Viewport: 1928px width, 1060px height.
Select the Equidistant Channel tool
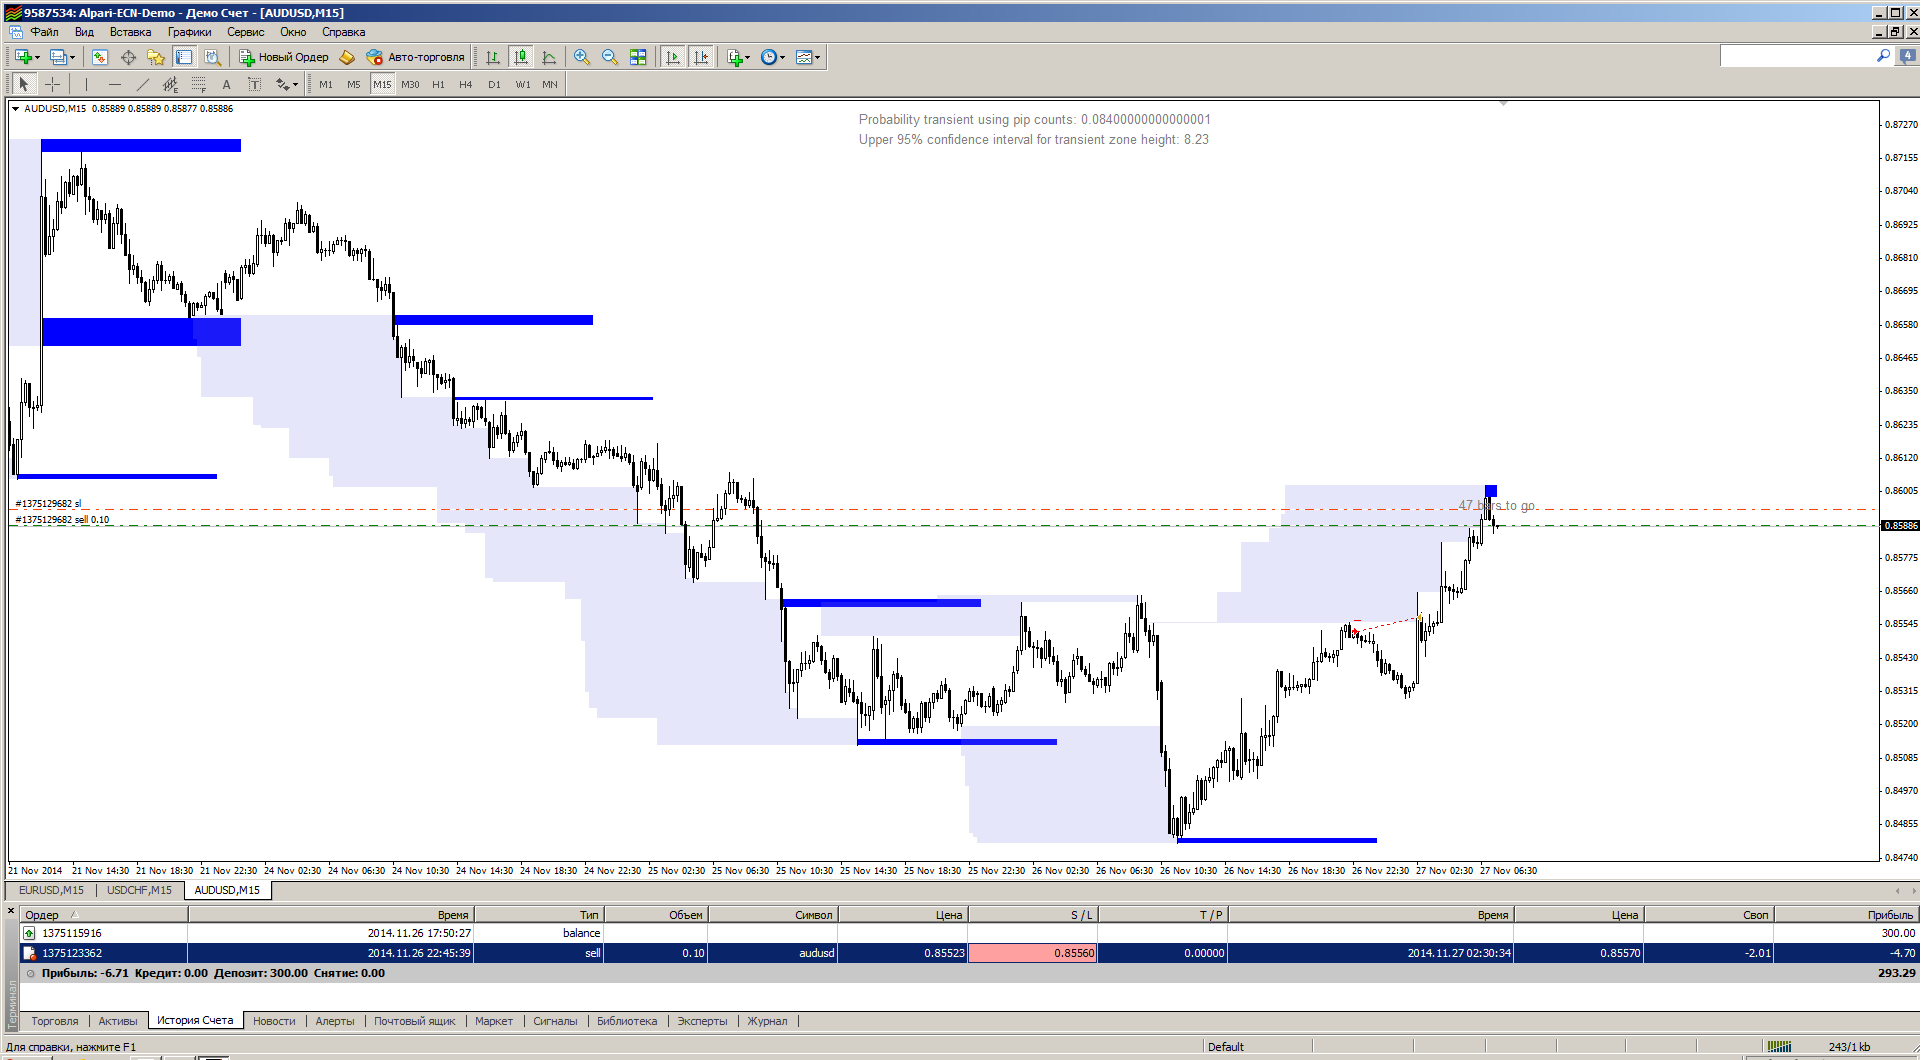pos(170,84)
